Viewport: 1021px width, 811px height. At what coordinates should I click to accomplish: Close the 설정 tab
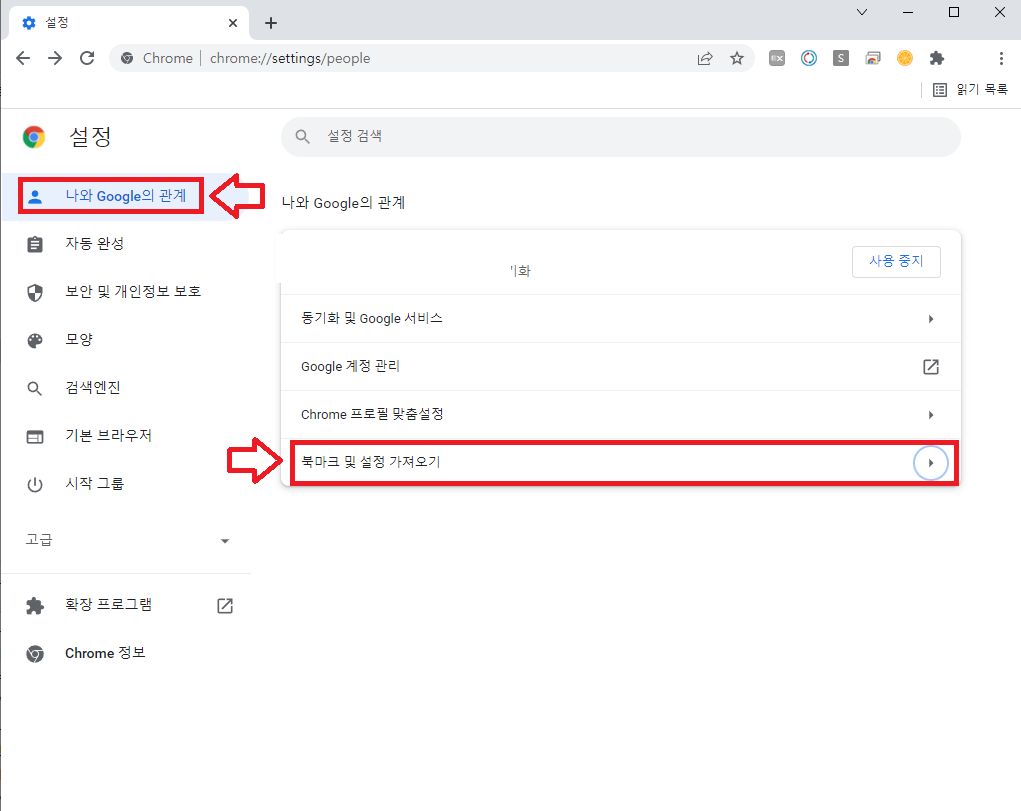233,23
